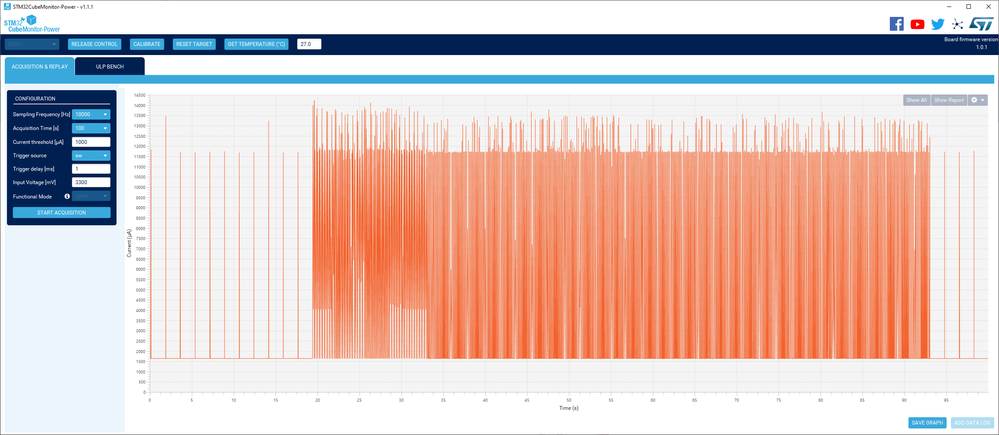Click the Current (µA) axis label
Image resolution: width=999 pixels, height=435 pixels.
(x=129, y=245)
